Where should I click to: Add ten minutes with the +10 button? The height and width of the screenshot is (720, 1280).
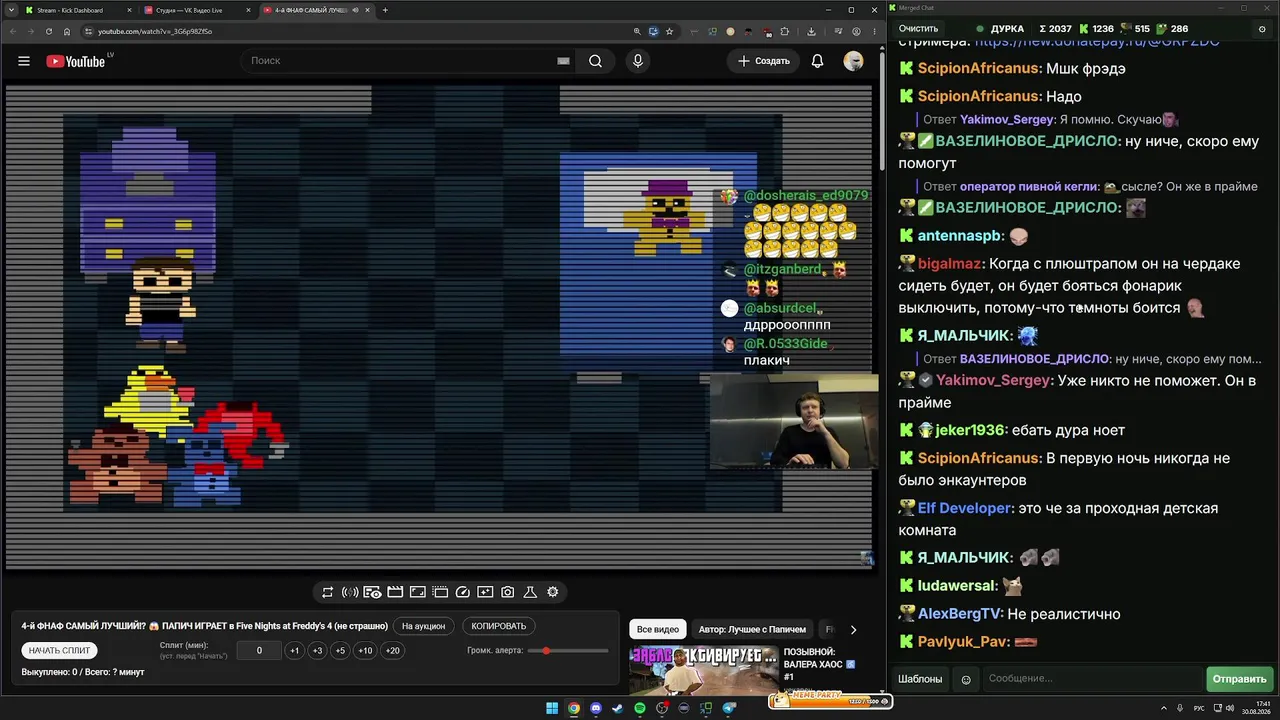pos(365,651)
